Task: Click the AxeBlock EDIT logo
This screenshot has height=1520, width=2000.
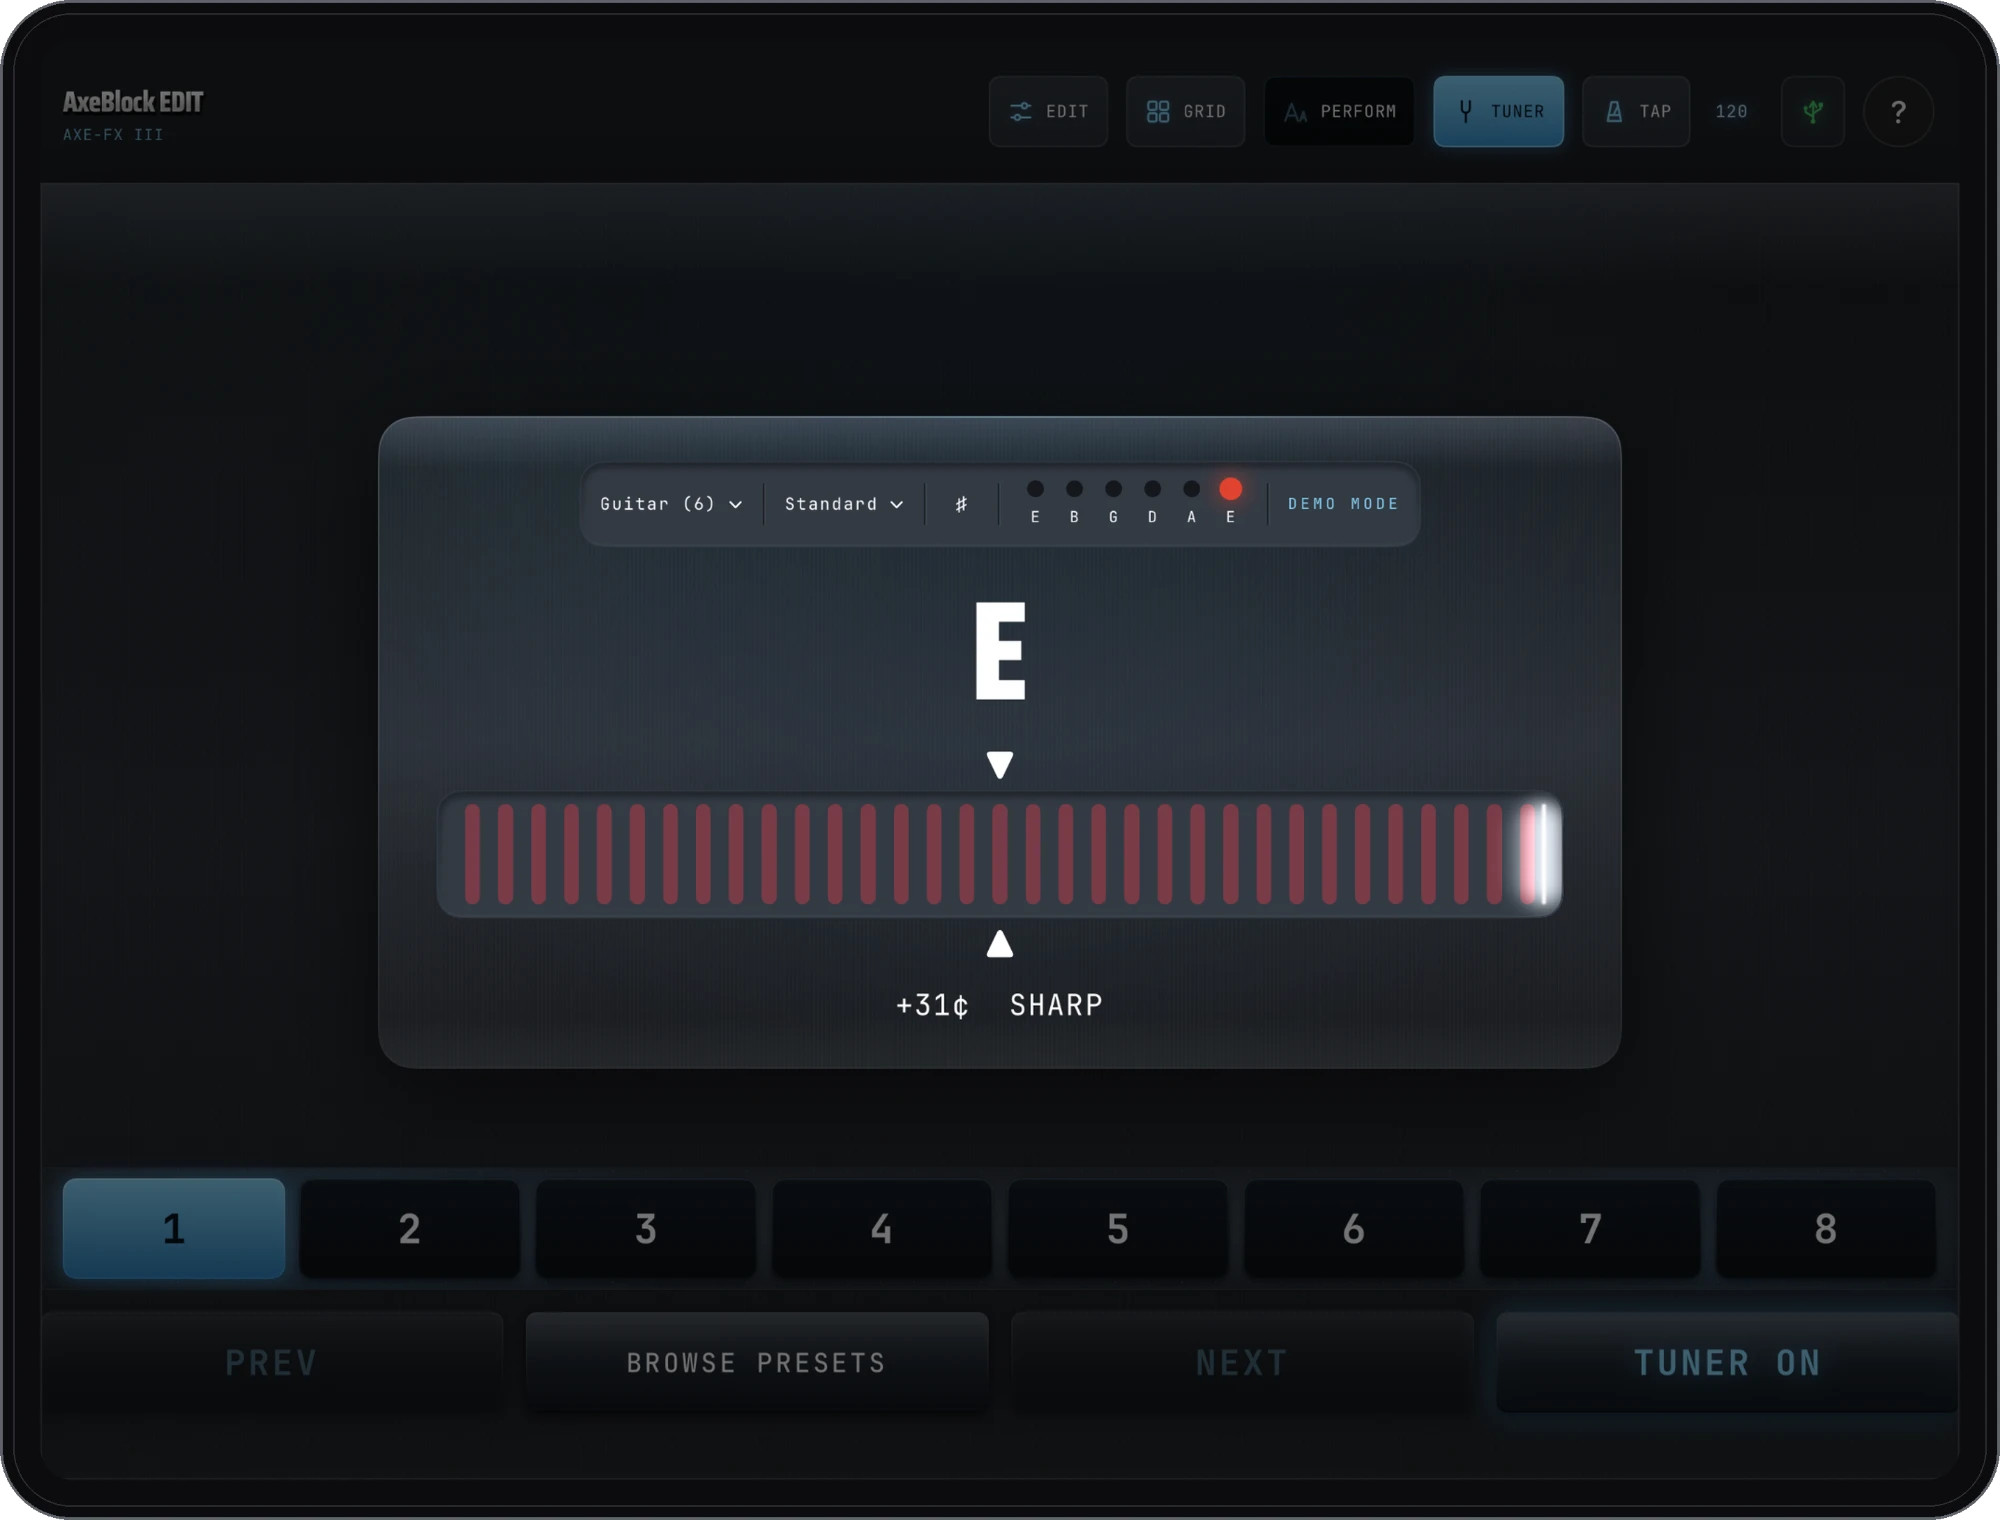Action: 133,102
